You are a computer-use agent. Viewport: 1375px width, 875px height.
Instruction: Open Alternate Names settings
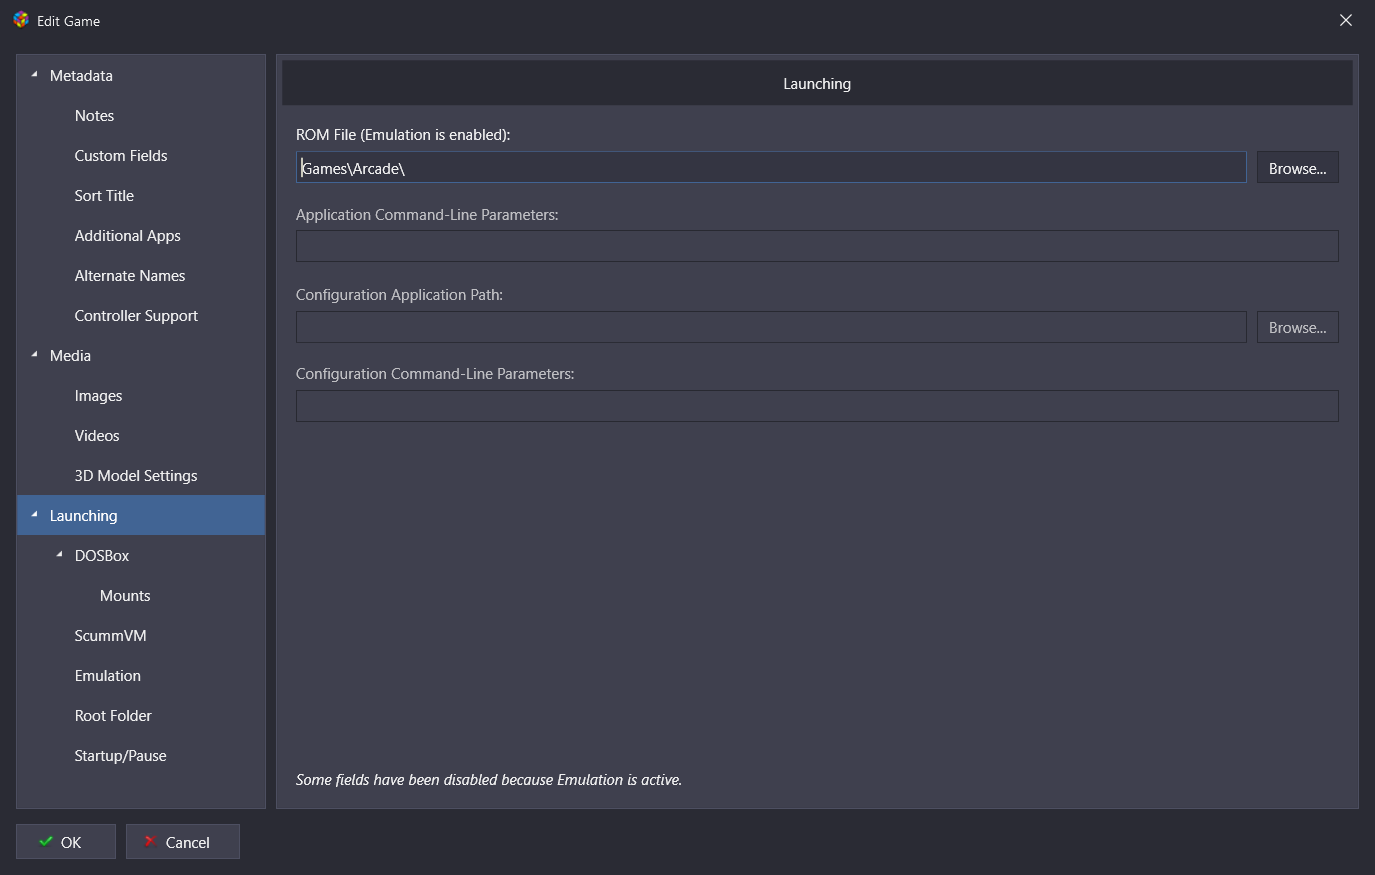[x=130, y=276]
